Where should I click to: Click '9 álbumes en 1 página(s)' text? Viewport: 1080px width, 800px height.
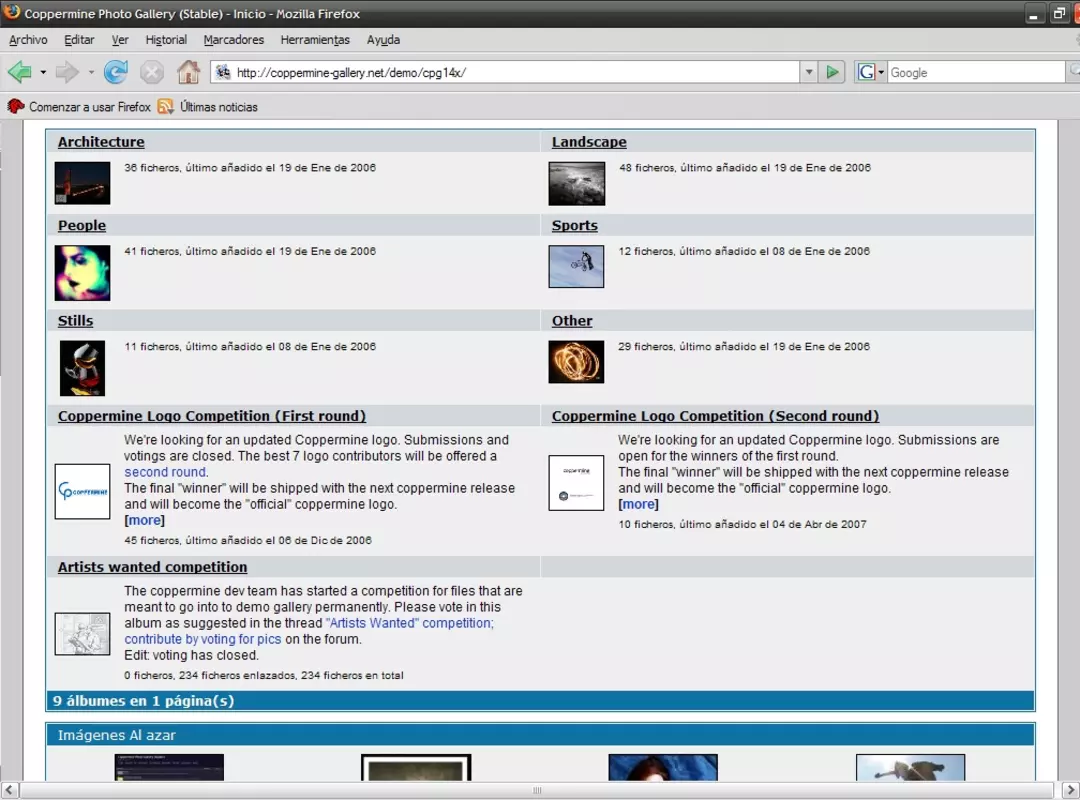(143, 701)
